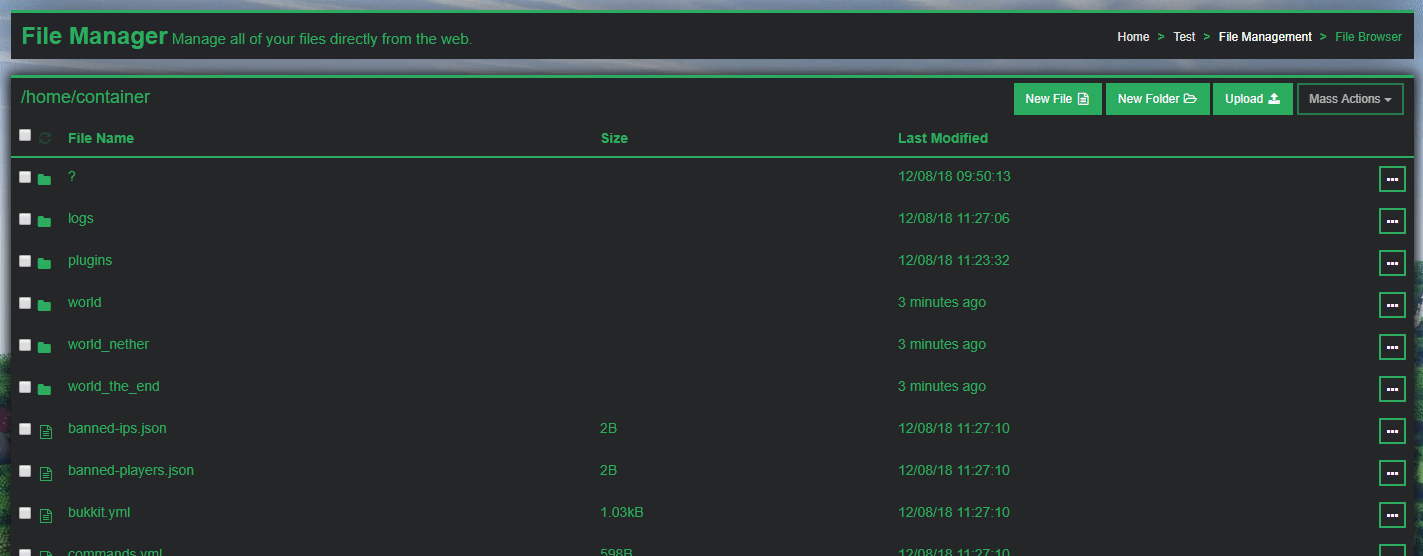Click the folder icon for world_nether

[x=44, y=347]
